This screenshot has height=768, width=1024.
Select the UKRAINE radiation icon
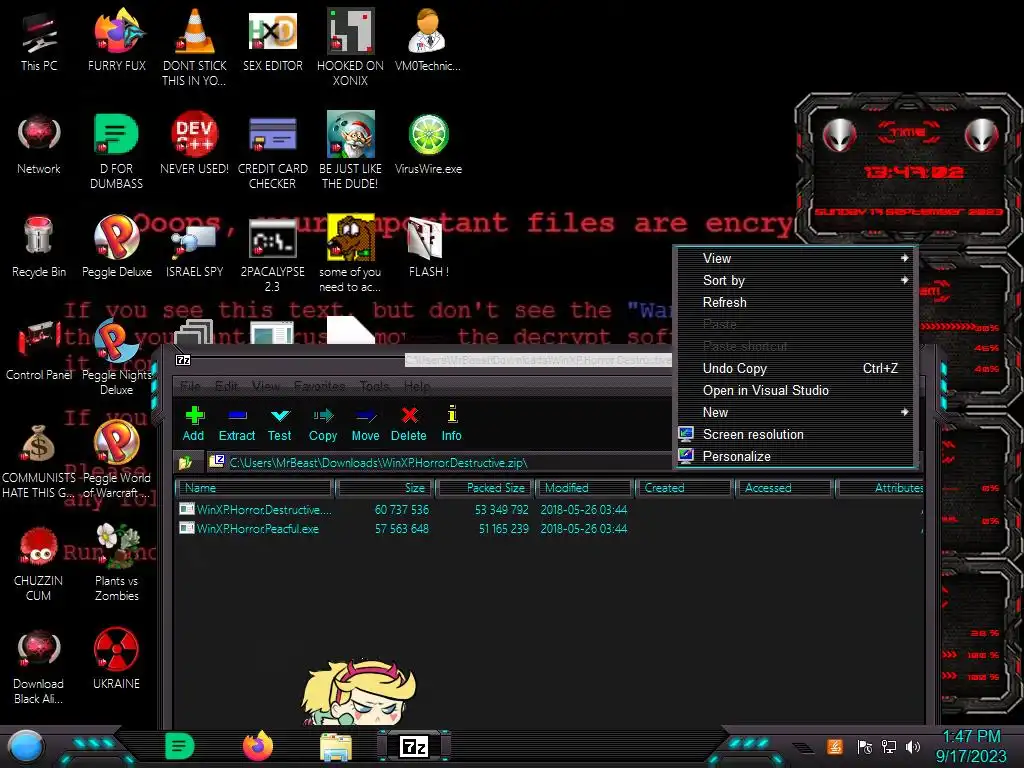(x=116, y=658)
